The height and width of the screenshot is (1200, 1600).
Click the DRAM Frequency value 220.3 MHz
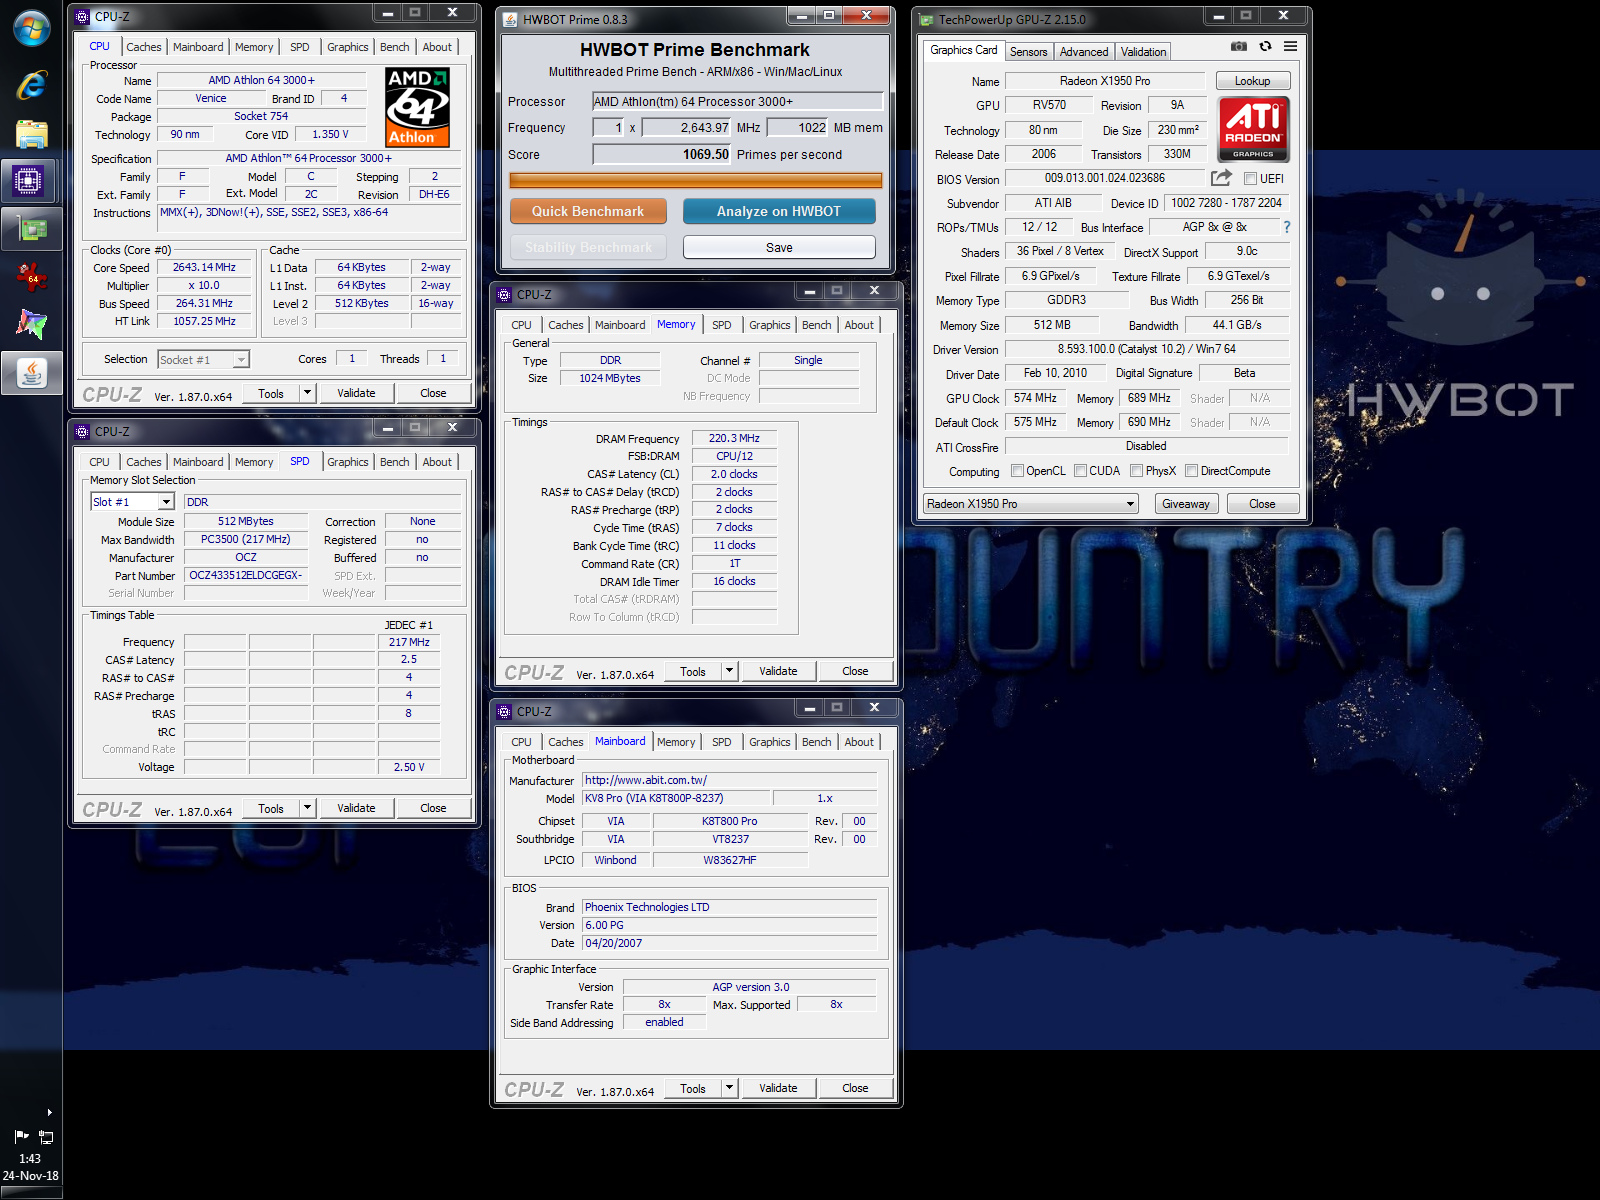[x=734, y=438]
